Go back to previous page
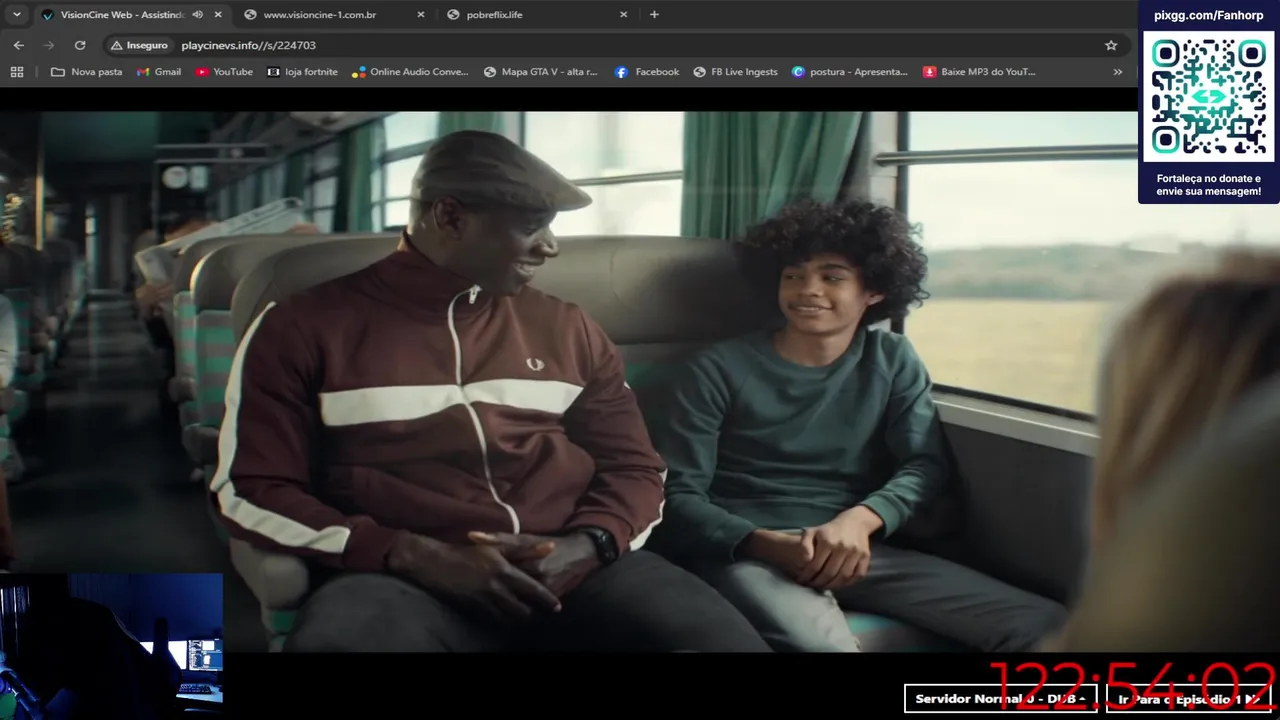This screenshot has height=720, width=1280. [x=18, y=45]
